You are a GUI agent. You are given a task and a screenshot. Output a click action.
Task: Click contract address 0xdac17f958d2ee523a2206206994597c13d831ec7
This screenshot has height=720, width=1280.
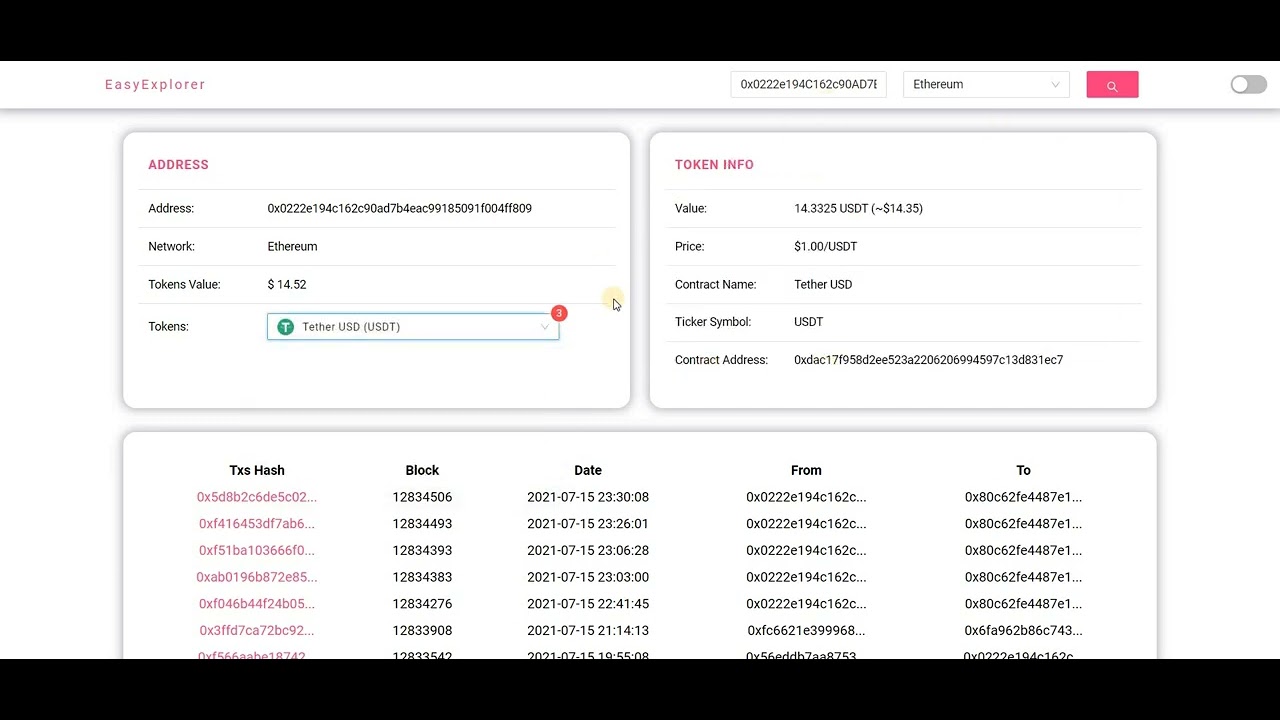pos(928,360)
